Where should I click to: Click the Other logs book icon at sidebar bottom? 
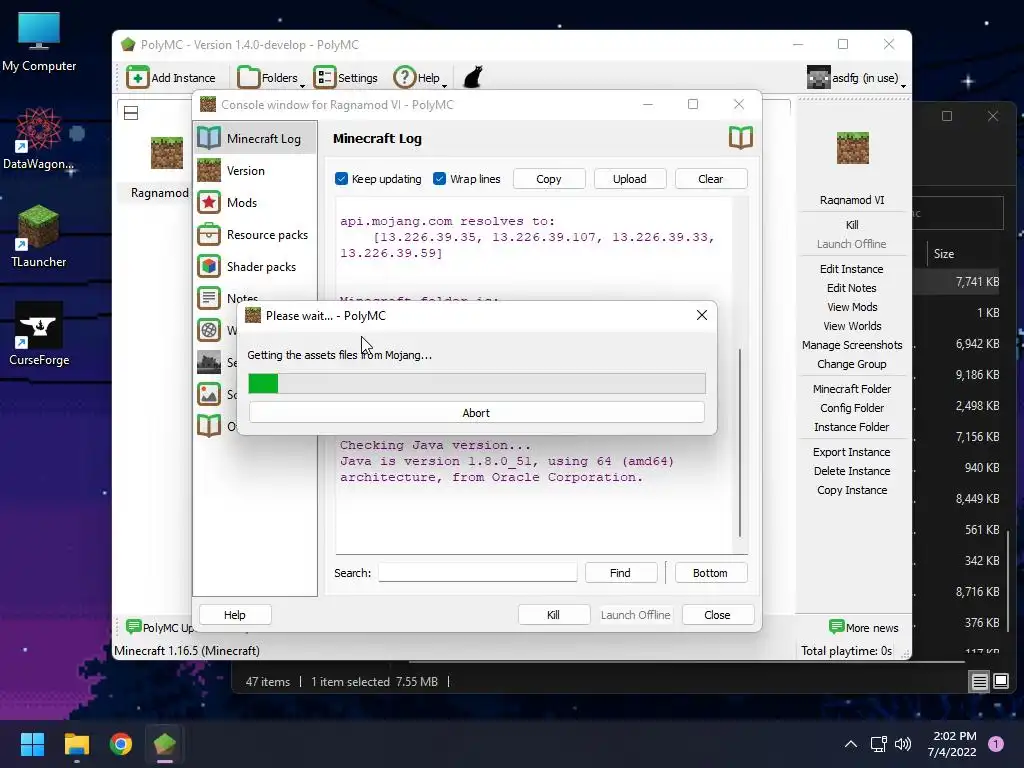[x=209, y=426]
